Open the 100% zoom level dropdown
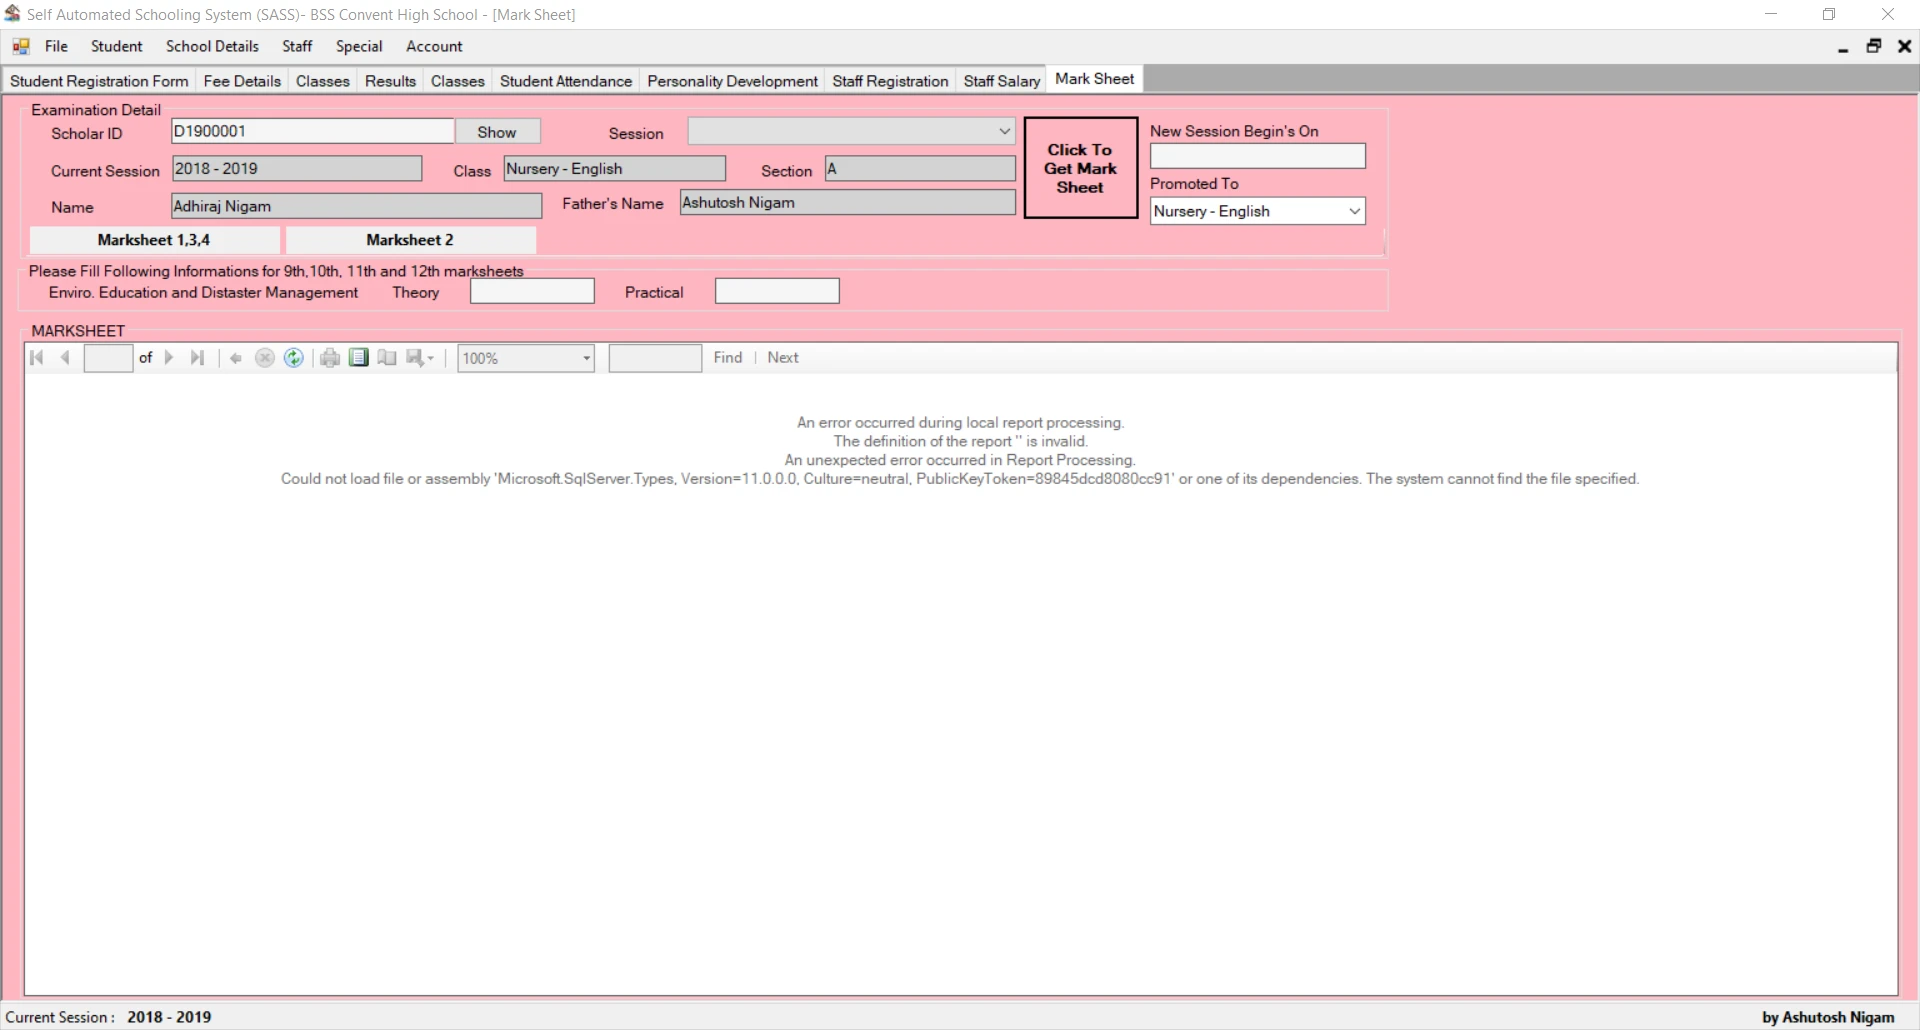Image resolution: width=1920 pixels, height=1030 pixels. (584, 358)
